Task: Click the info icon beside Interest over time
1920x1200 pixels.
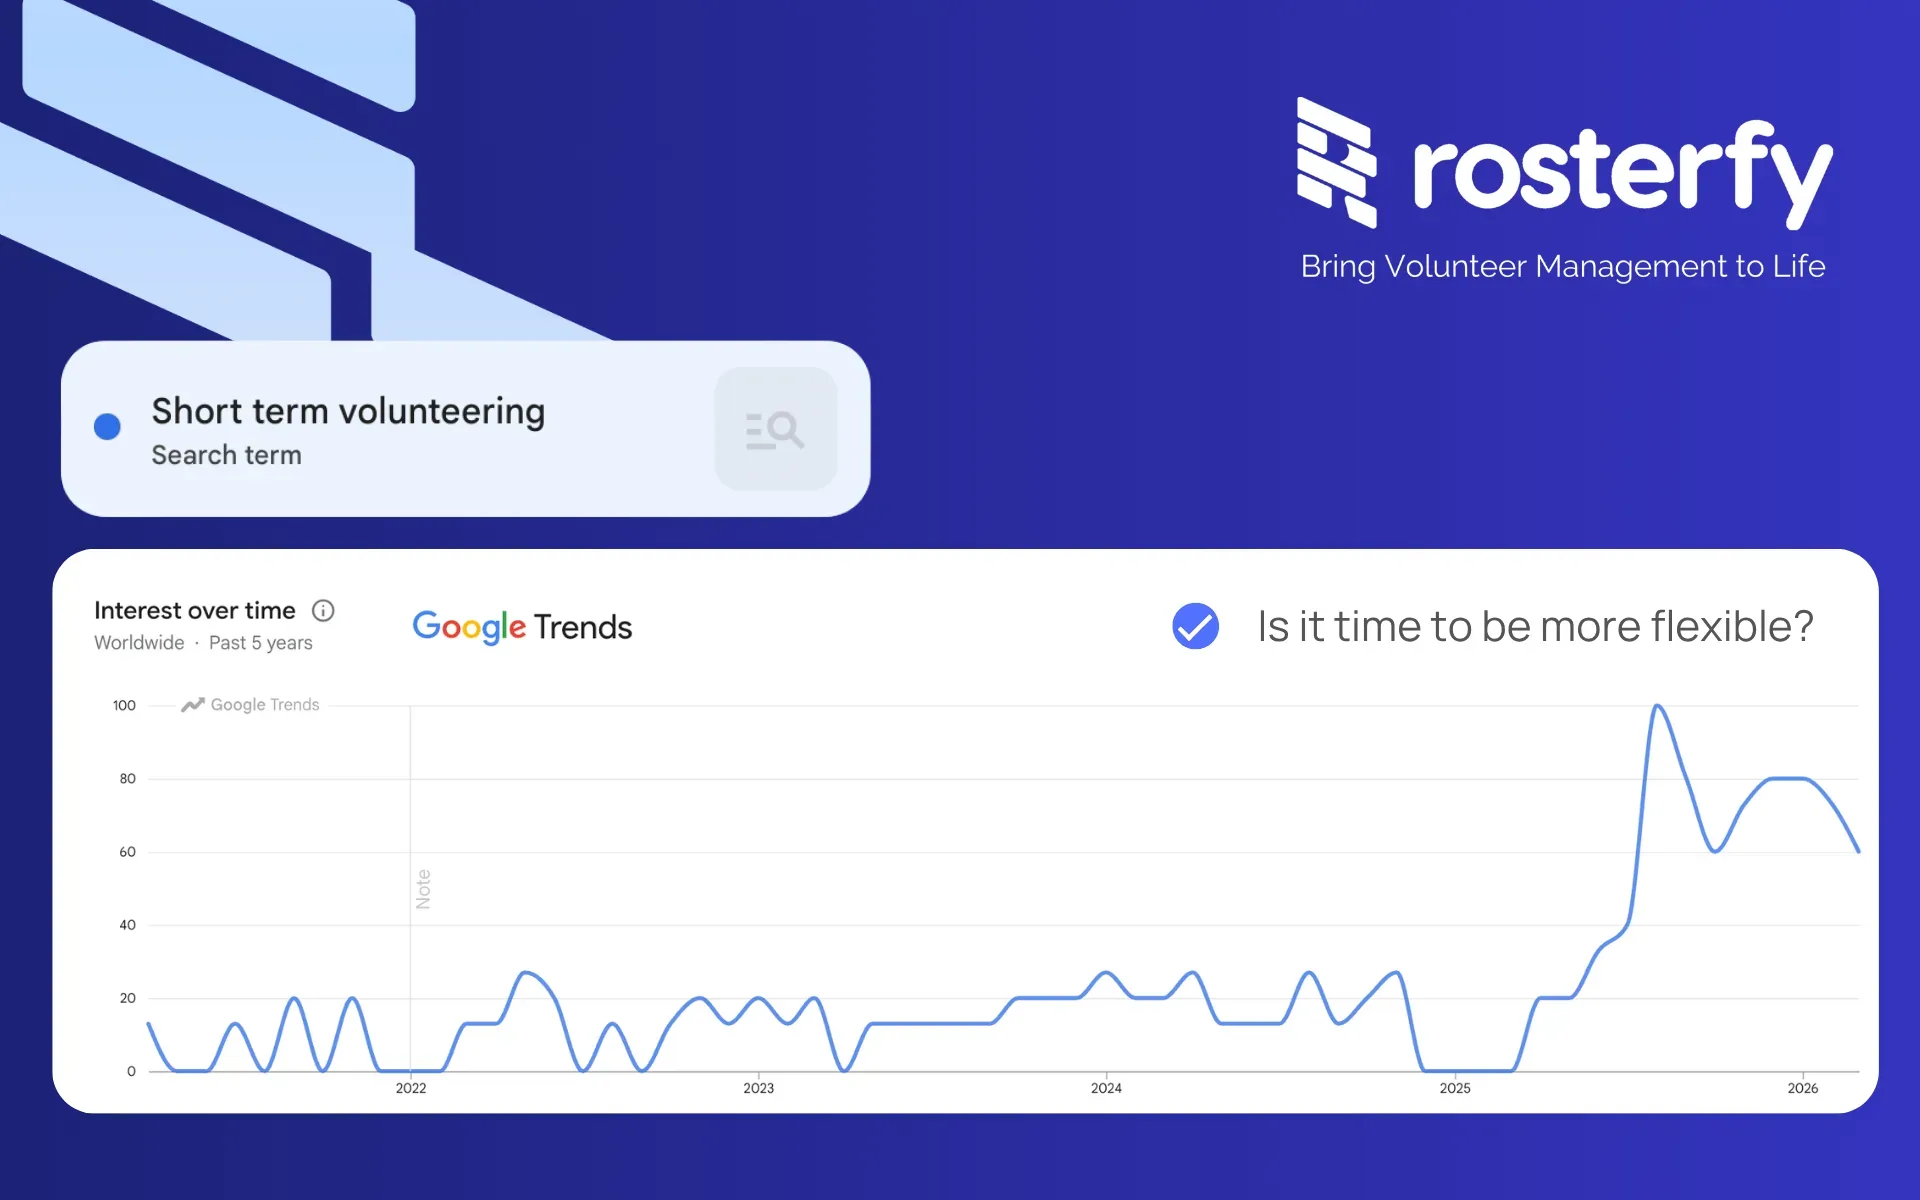Action: point(323,610)
